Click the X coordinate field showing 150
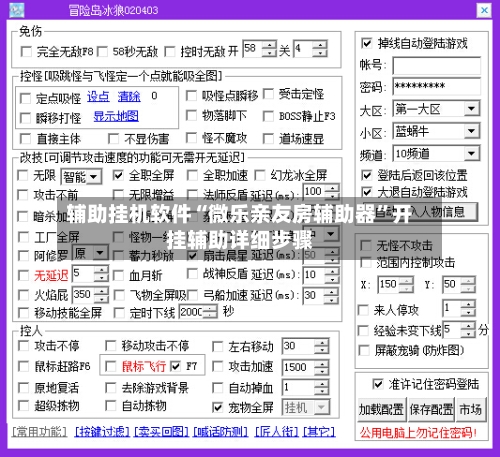 pos(388,284)
